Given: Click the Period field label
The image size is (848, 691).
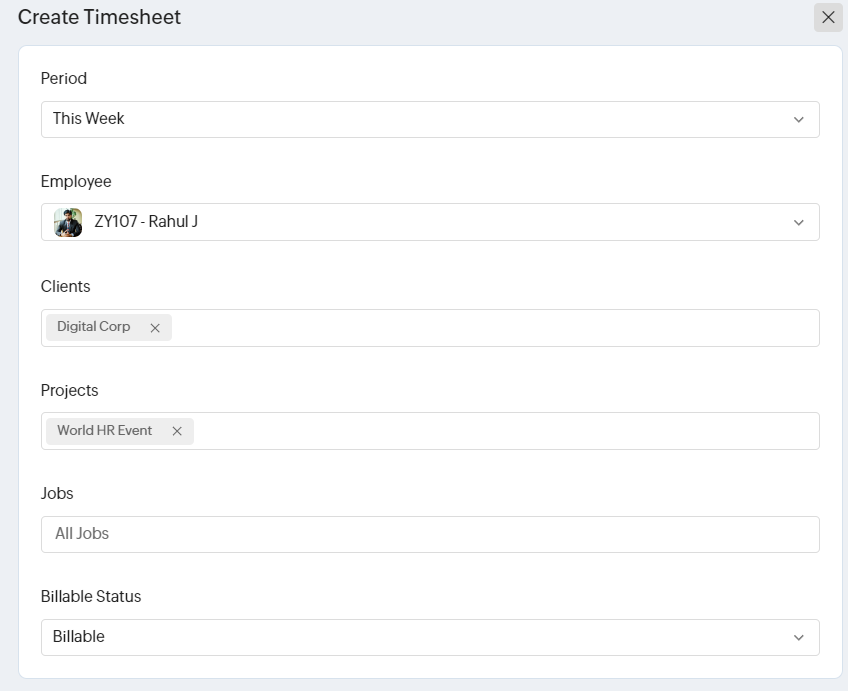Looking at the screenshot, I should coord(63,78).
